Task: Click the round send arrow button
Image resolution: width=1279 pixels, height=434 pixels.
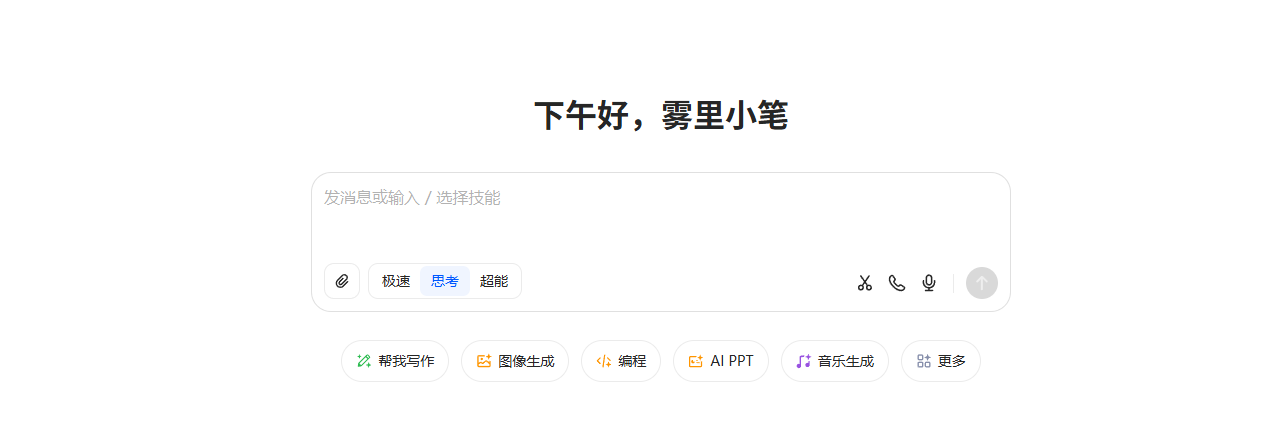Action: [x=982, y=283]
